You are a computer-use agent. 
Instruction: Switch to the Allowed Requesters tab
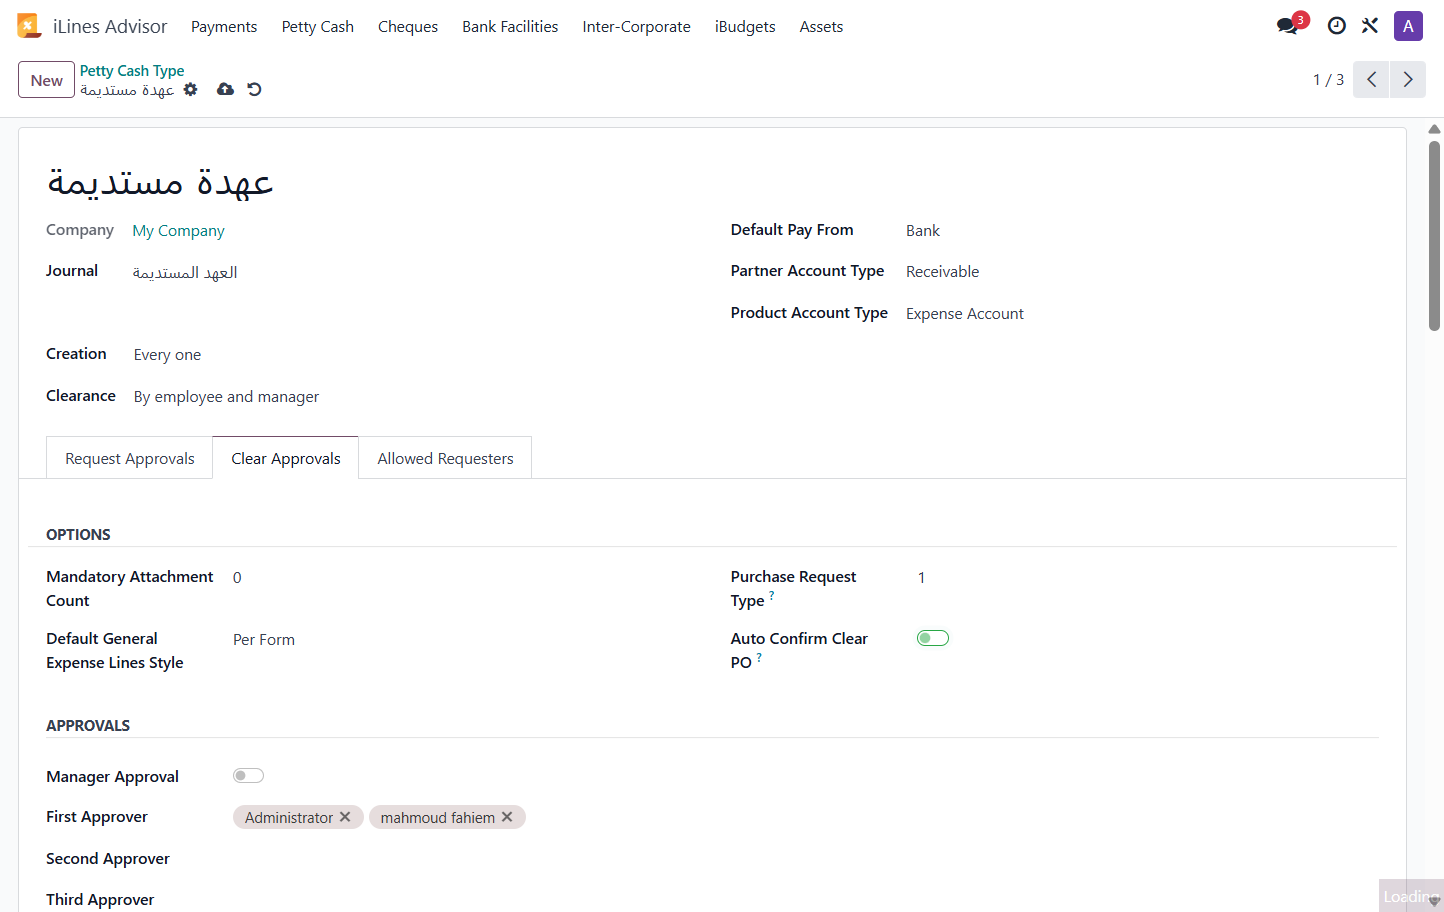click(x=446, y=458)
